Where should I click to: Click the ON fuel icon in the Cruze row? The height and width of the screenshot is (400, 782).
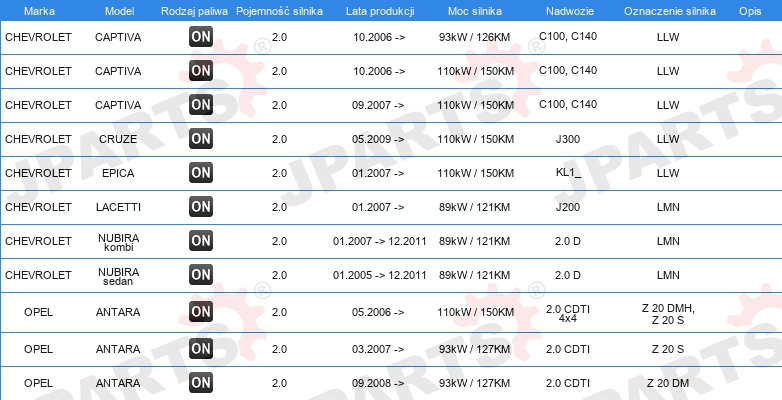[201, 138]
